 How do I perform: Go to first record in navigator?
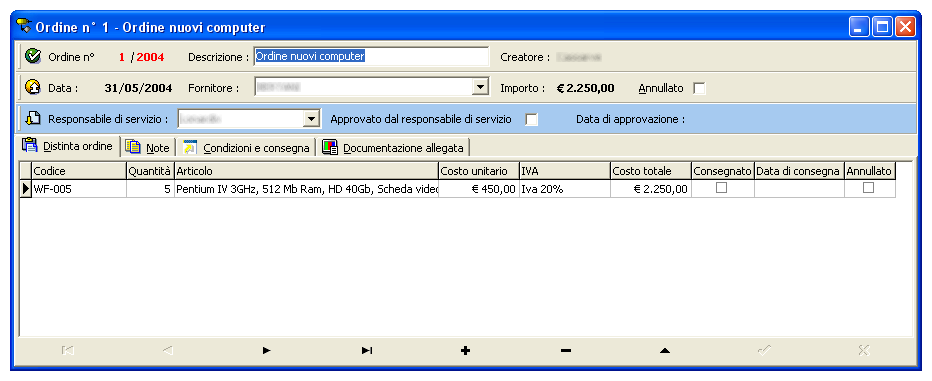67,351
